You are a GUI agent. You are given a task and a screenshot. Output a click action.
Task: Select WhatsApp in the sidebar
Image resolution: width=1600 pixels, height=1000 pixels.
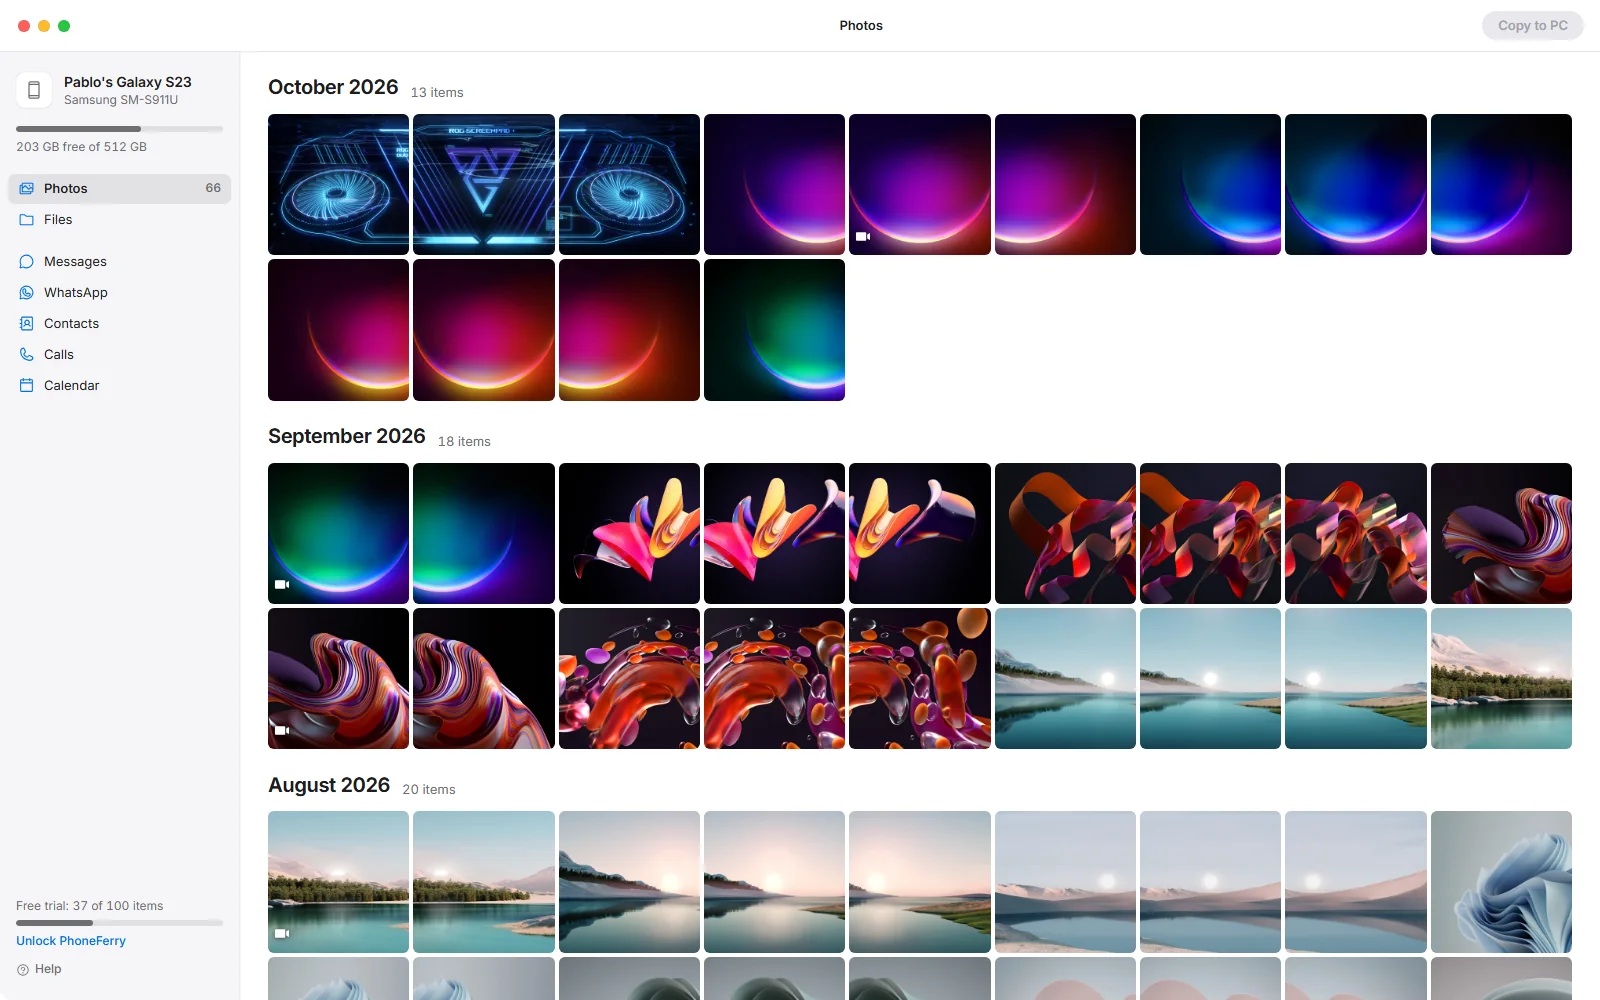tap(120, 293)
